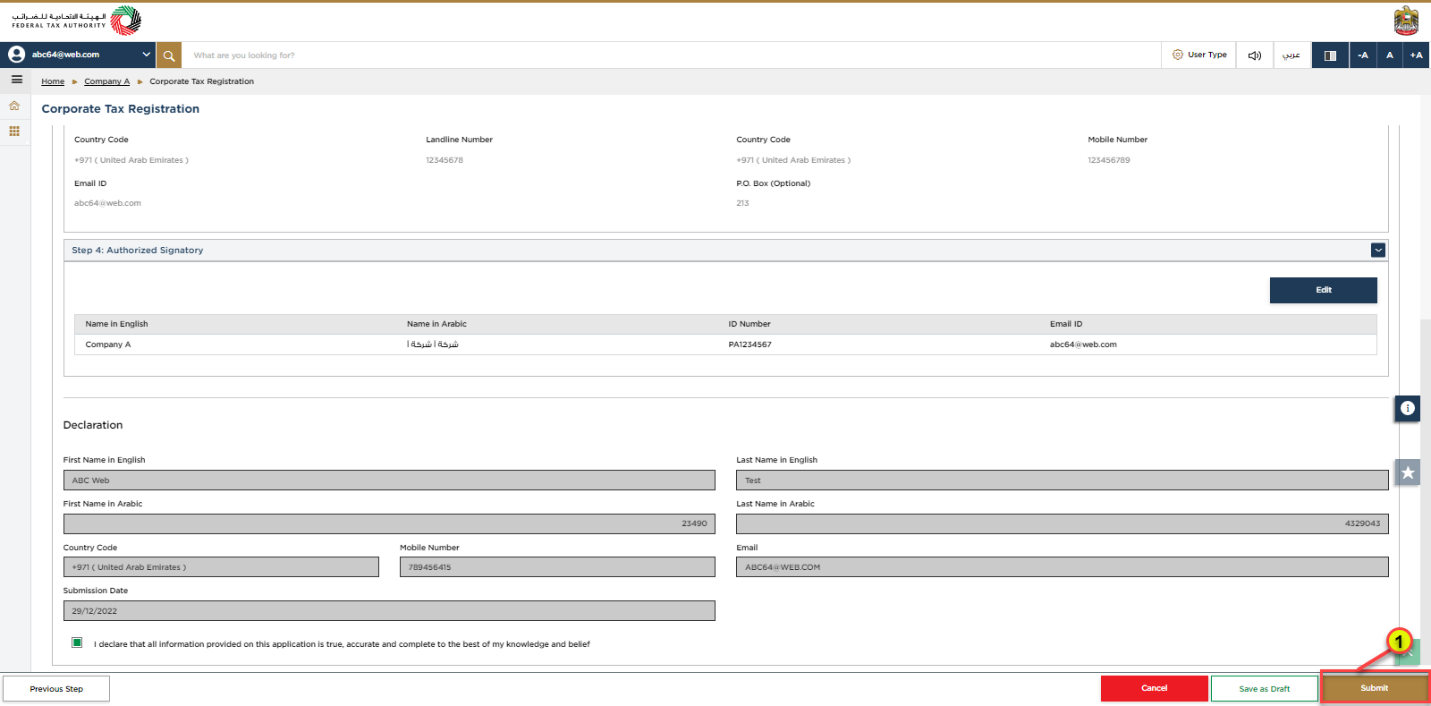Reset font size with A button
1431x706 pixels.
tap(1389, 55)
